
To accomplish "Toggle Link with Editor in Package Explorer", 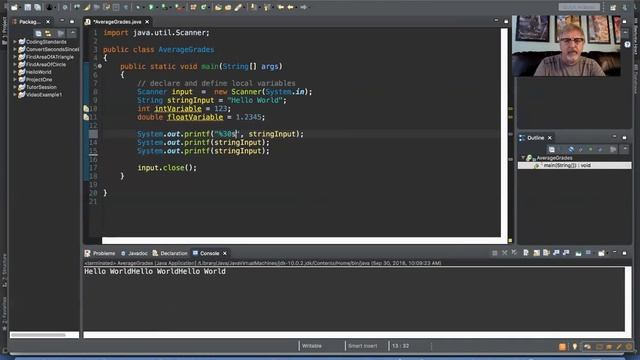I will click(x=48, y=33).
